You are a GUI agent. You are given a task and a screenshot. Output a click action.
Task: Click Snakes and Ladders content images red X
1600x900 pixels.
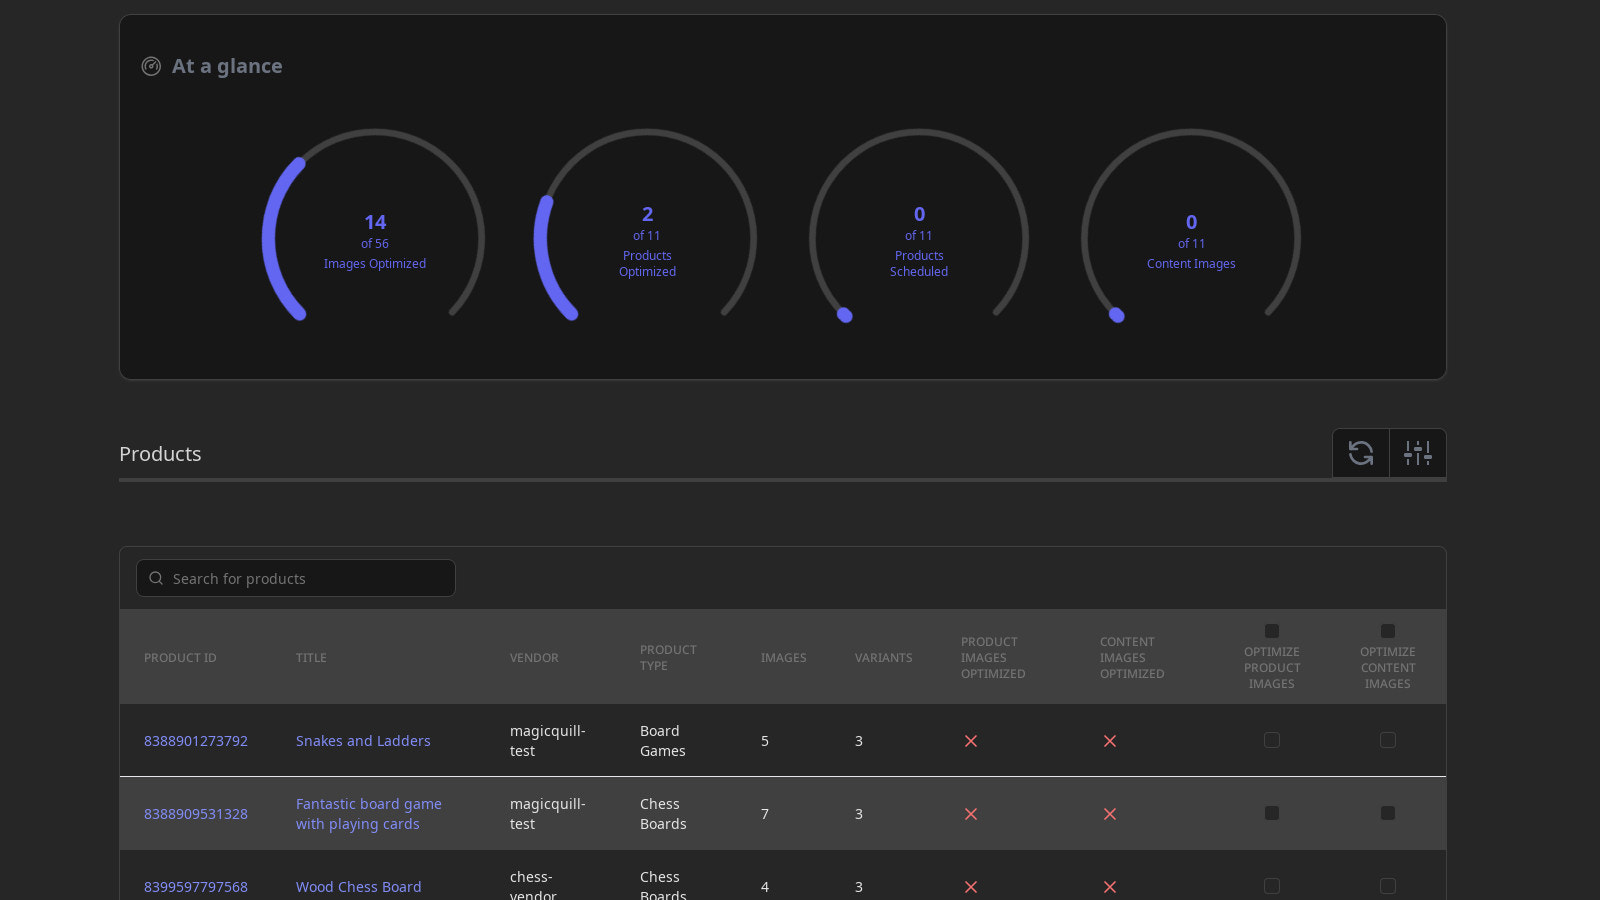1109,741
